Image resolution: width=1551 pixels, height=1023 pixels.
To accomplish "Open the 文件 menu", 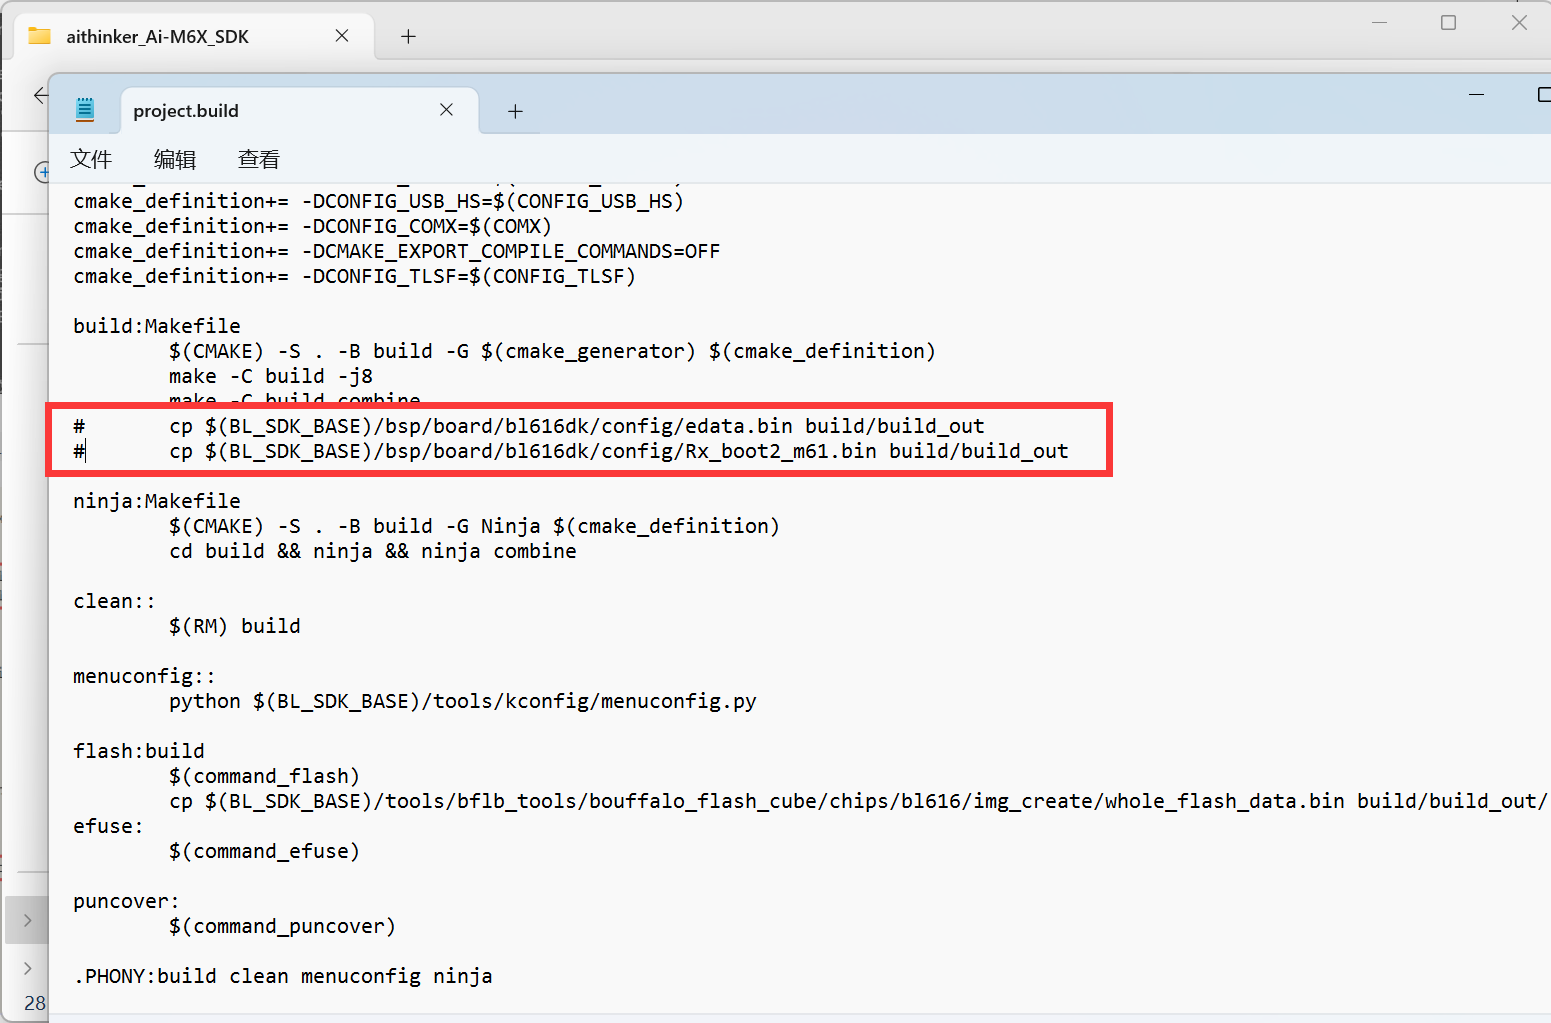I will 91,159.
